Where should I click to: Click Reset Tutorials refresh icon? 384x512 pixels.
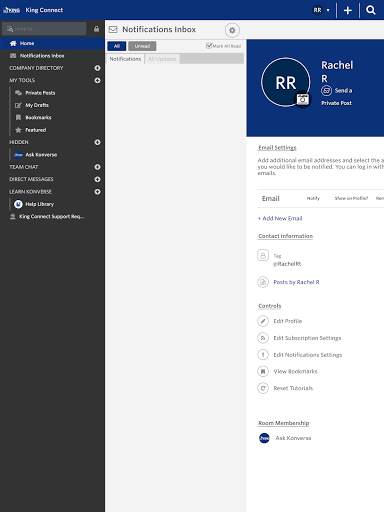(x=263, y=388)
